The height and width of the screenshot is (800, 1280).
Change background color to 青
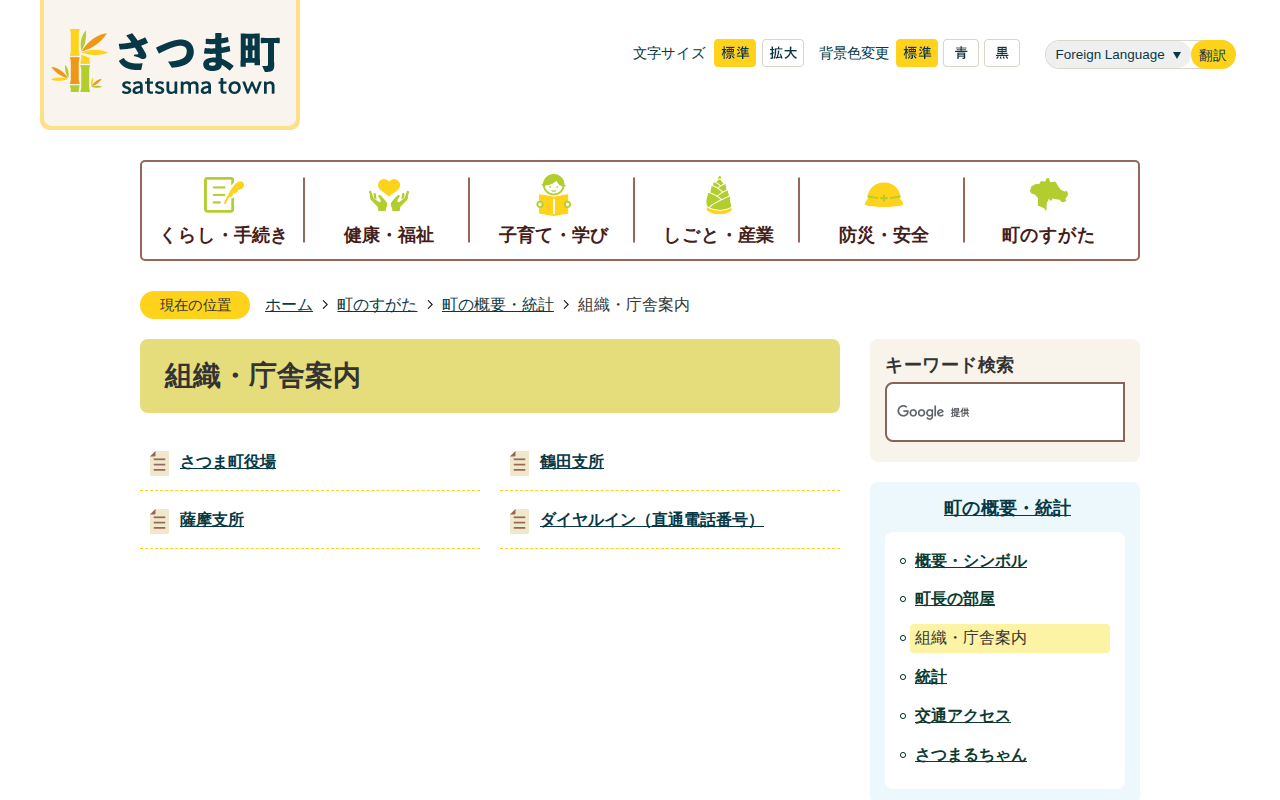(961, 53)
